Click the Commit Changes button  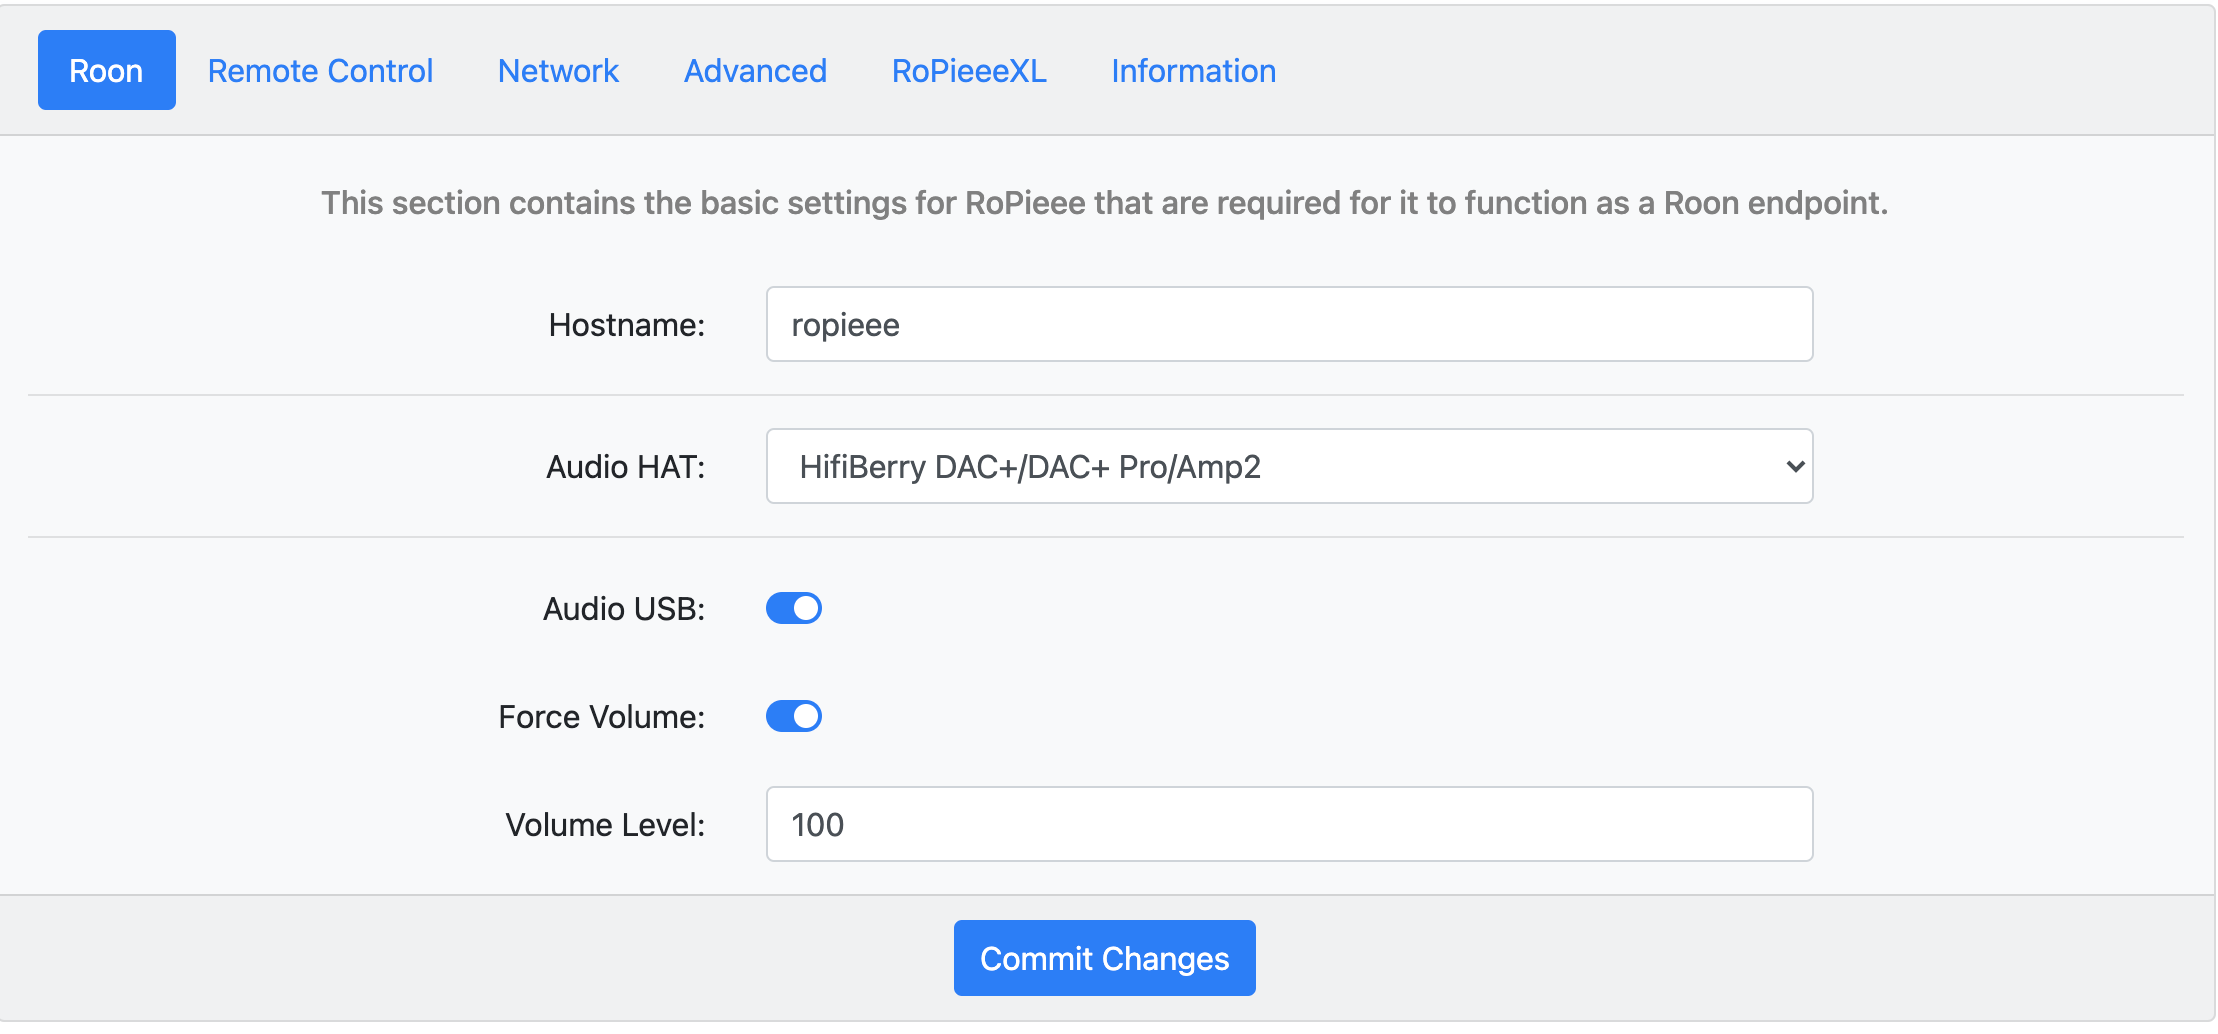1104,958
